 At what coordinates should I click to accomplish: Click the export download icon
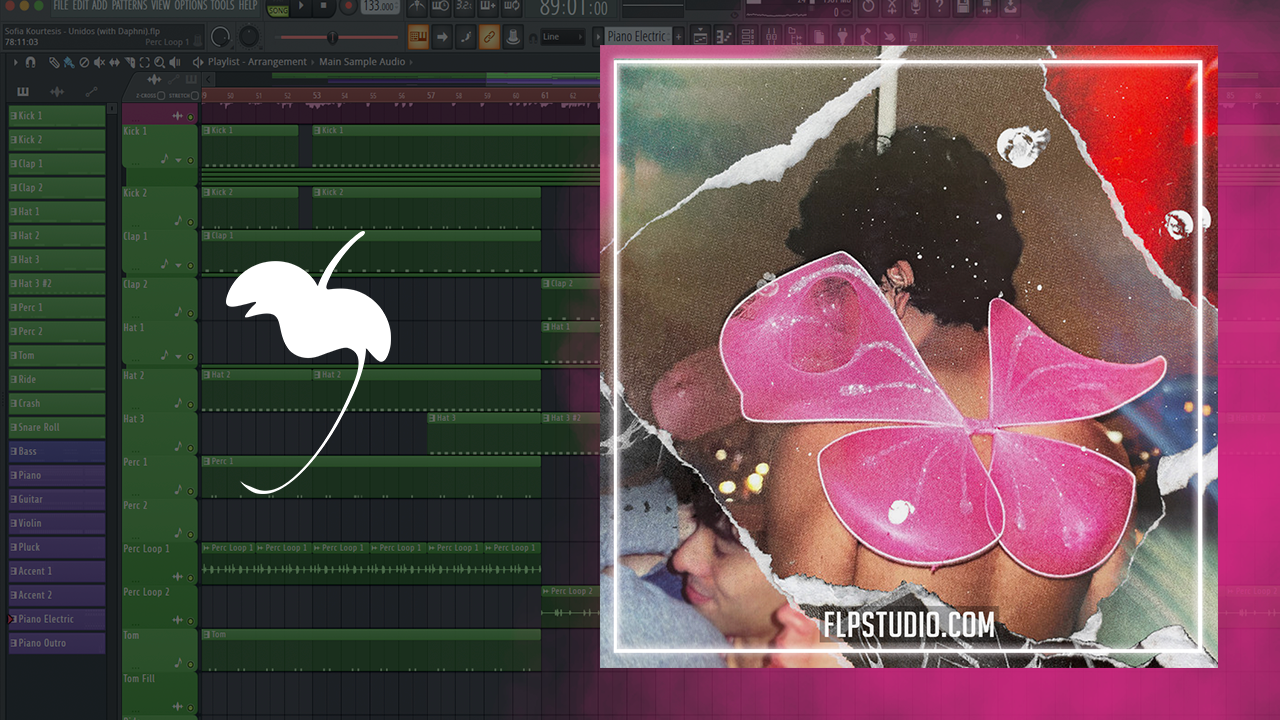coord(1010,7)
